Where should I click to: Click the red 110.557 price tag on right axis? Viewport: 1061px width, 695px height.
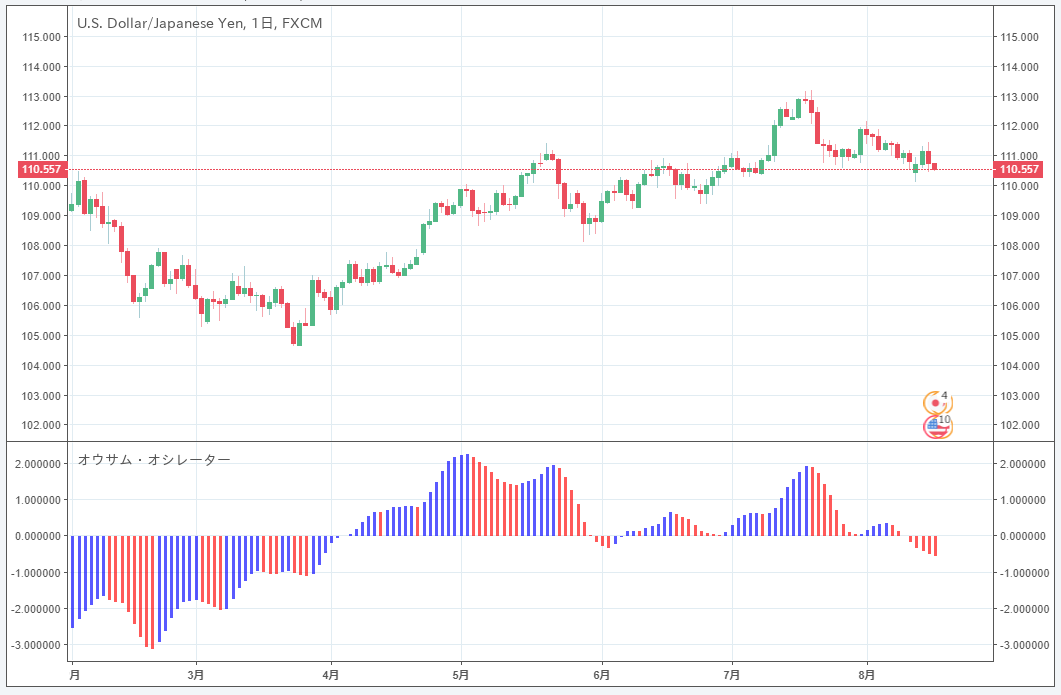[x=1018, y=169]
